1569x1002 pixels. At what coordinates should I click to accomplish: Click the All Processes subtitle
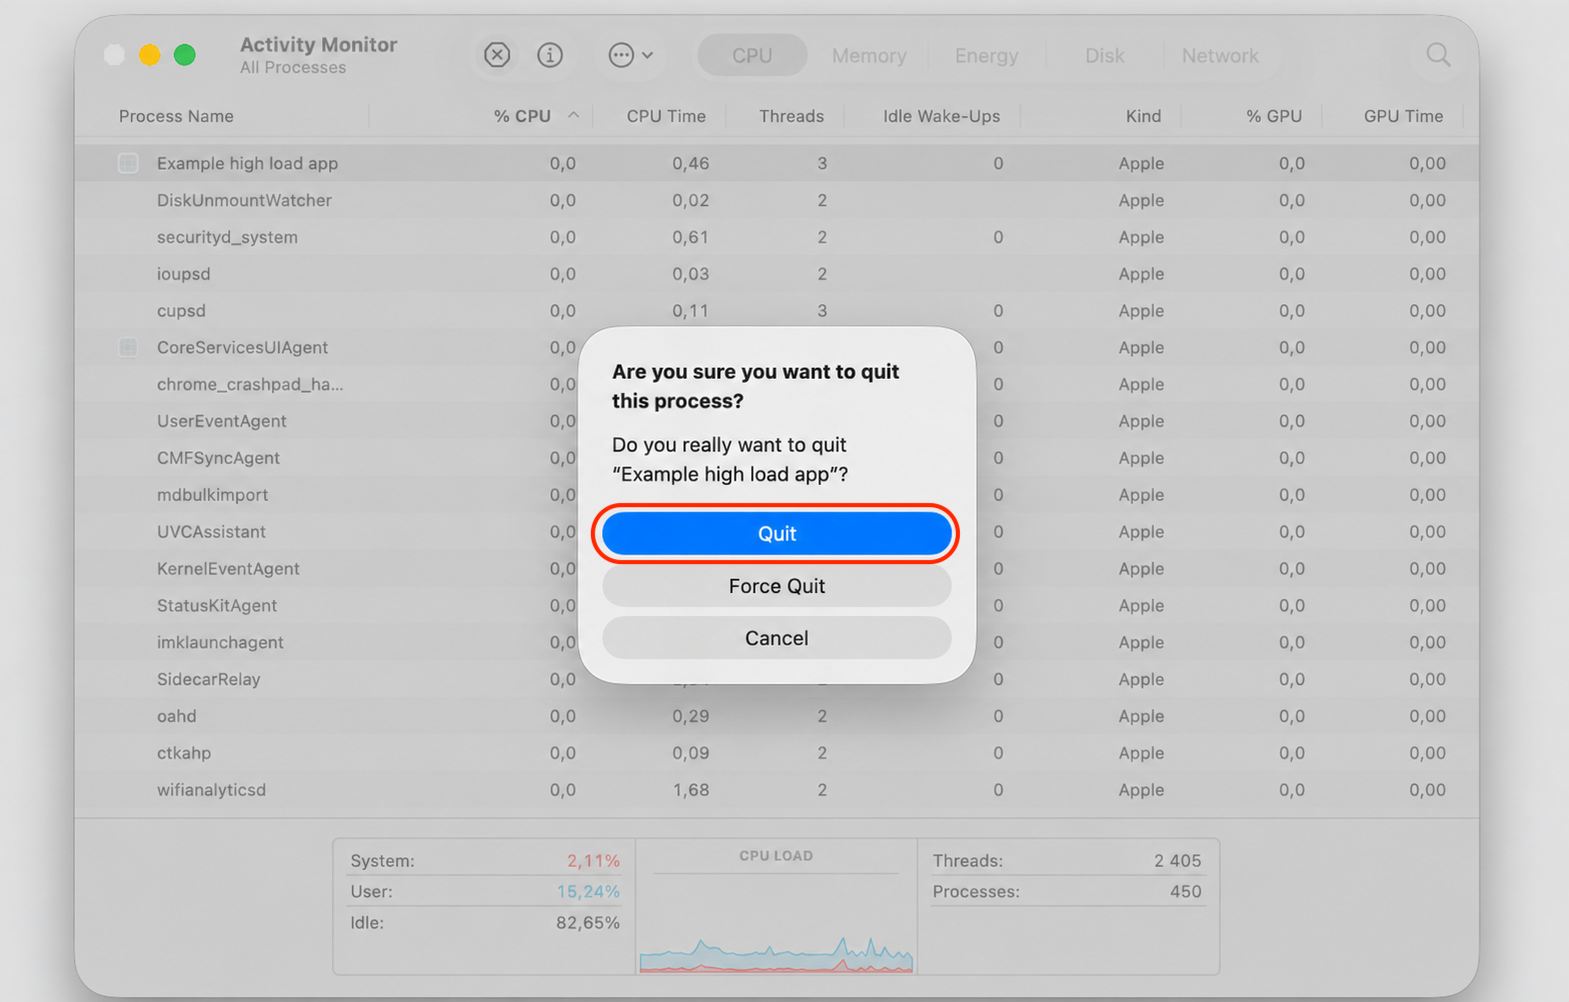293,67
